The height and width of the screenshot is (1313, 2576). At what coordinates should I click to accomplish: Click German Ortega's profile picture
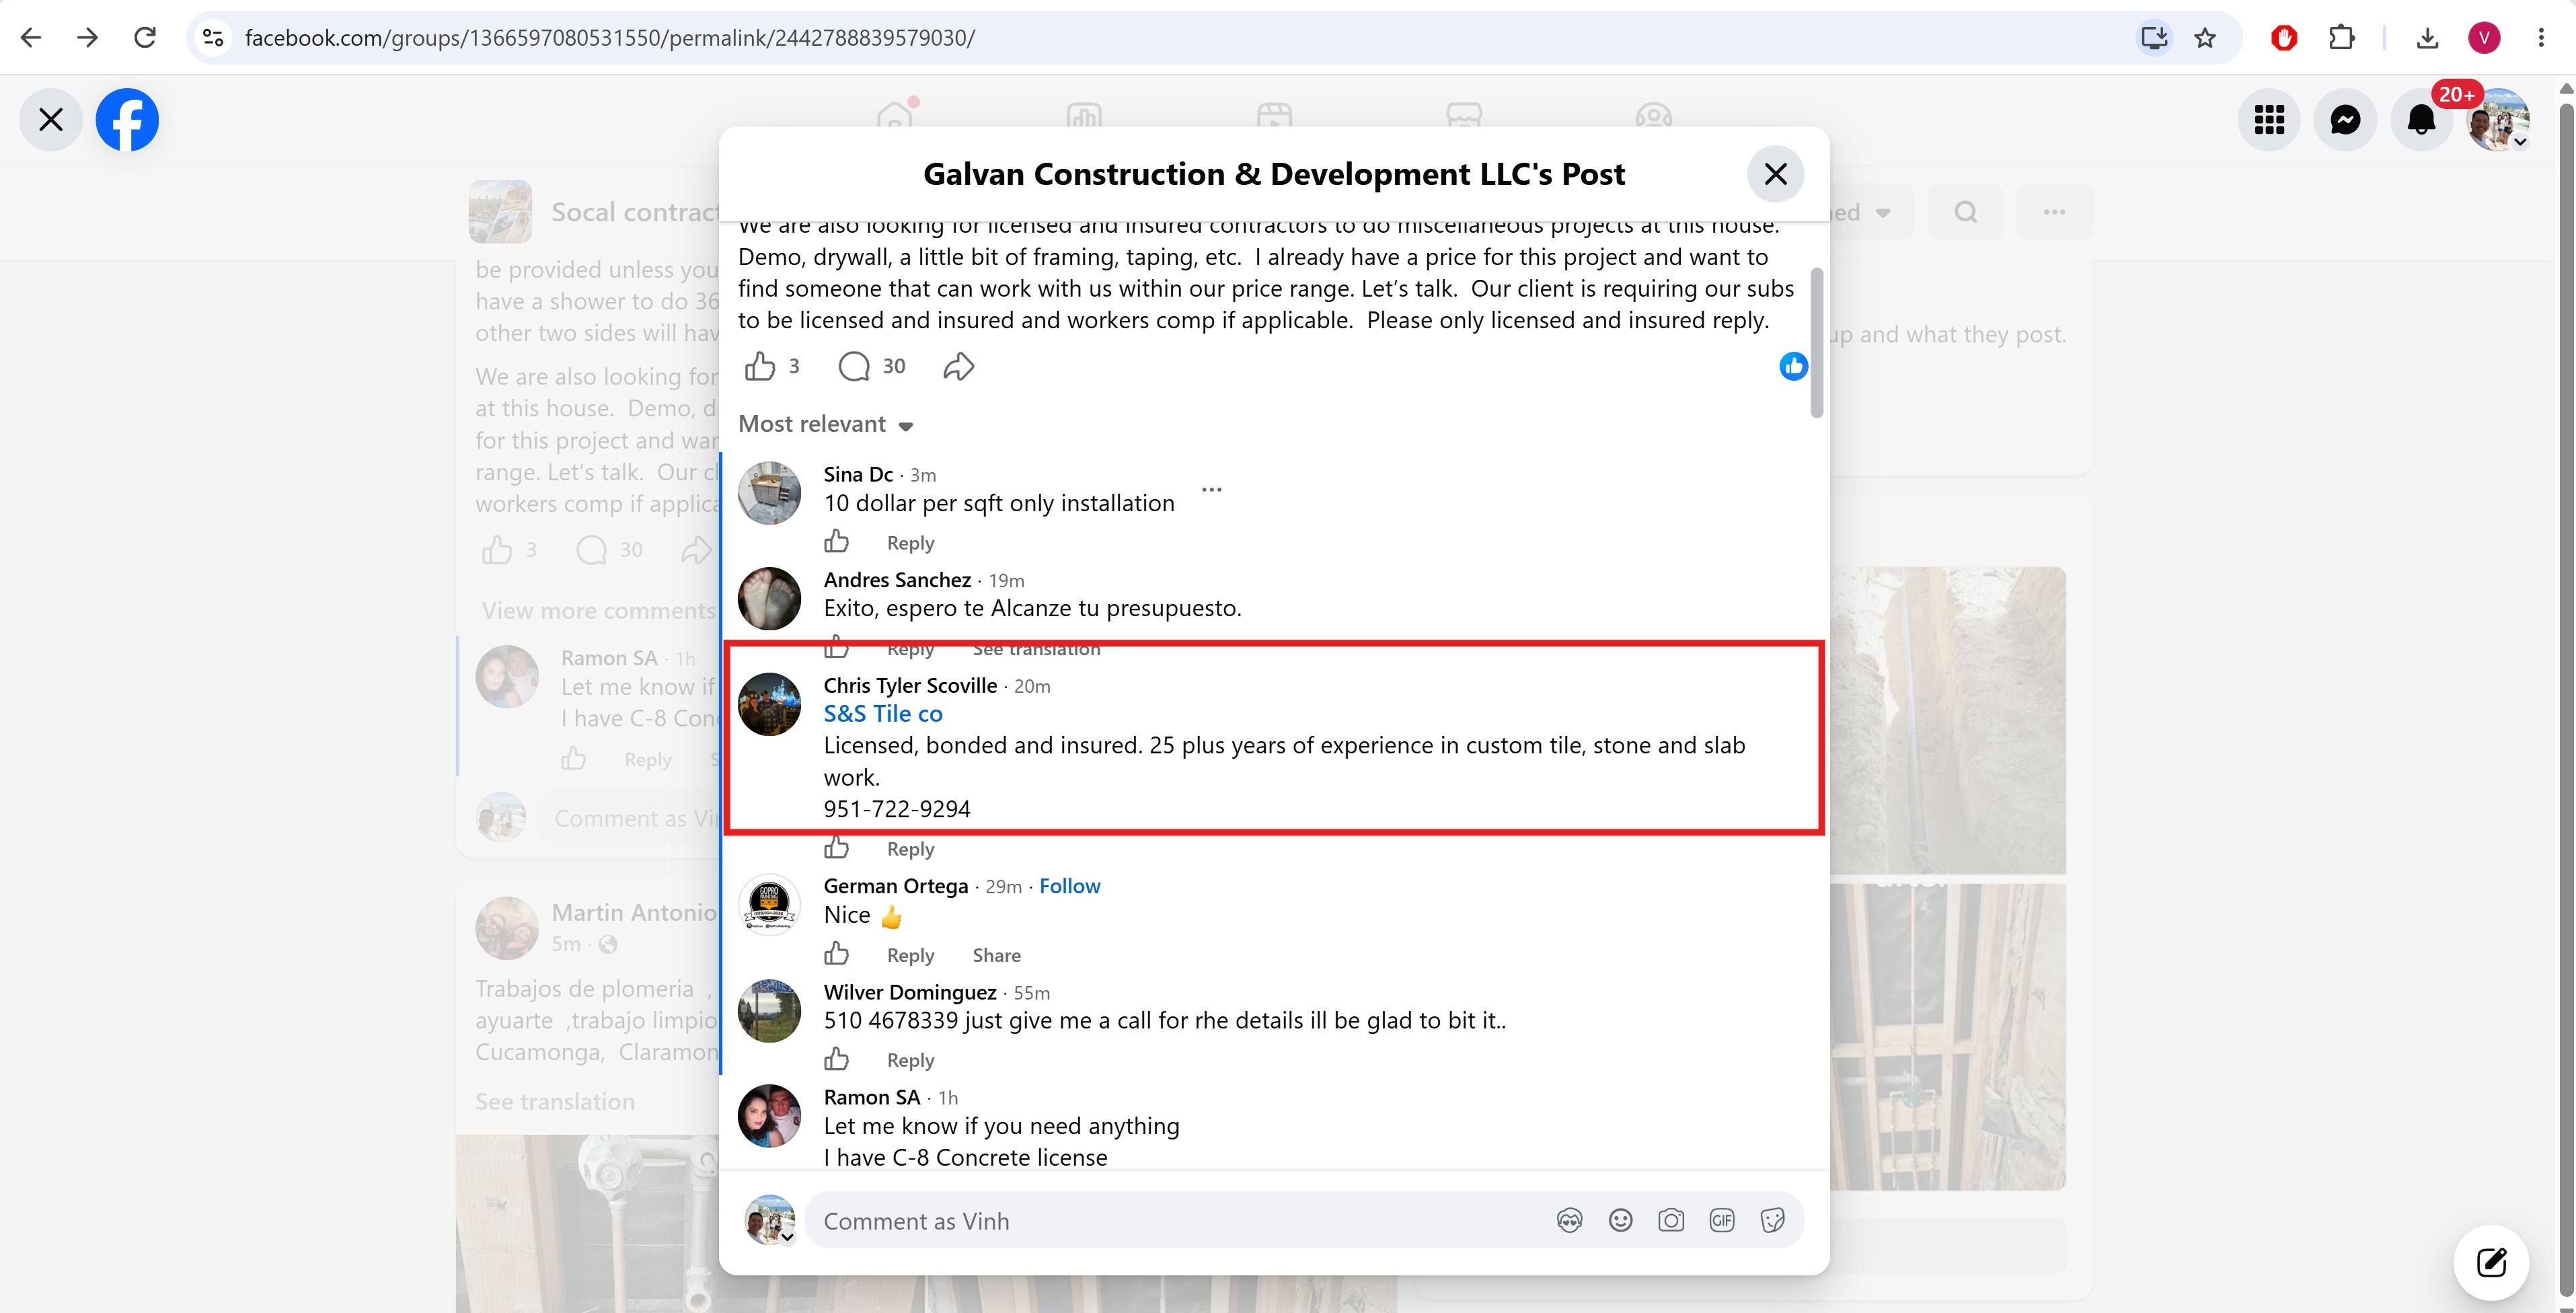coord(769,904)
